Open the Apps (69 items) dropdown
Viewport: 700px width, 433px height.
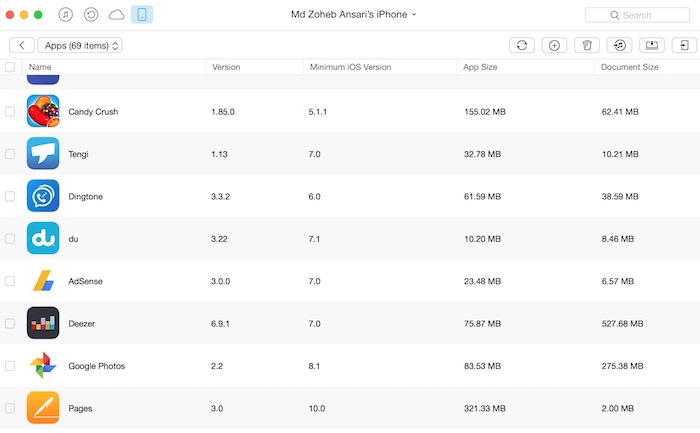point(80,45)
